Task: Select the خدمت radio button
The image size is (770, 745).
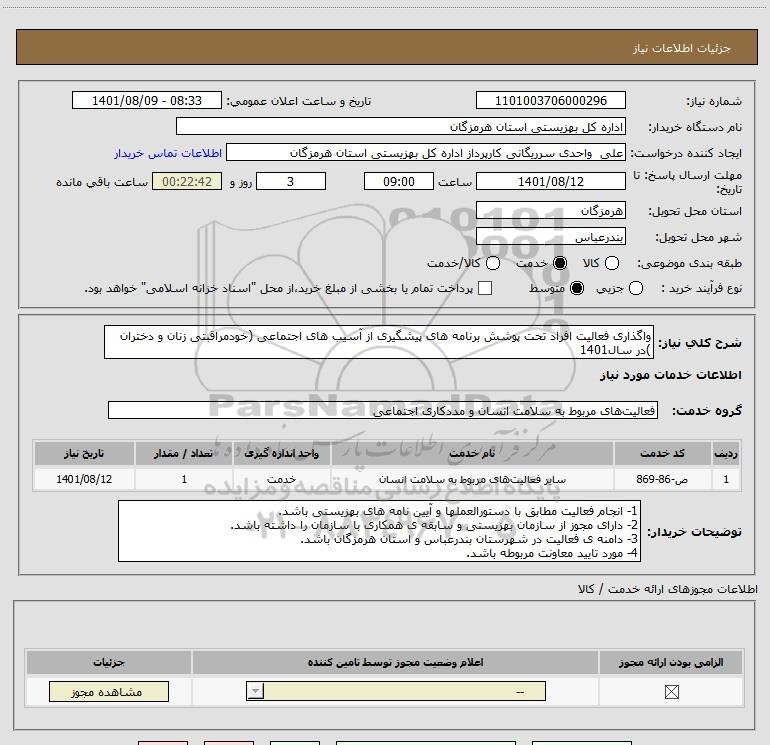Action: click(x=560, y=263)
